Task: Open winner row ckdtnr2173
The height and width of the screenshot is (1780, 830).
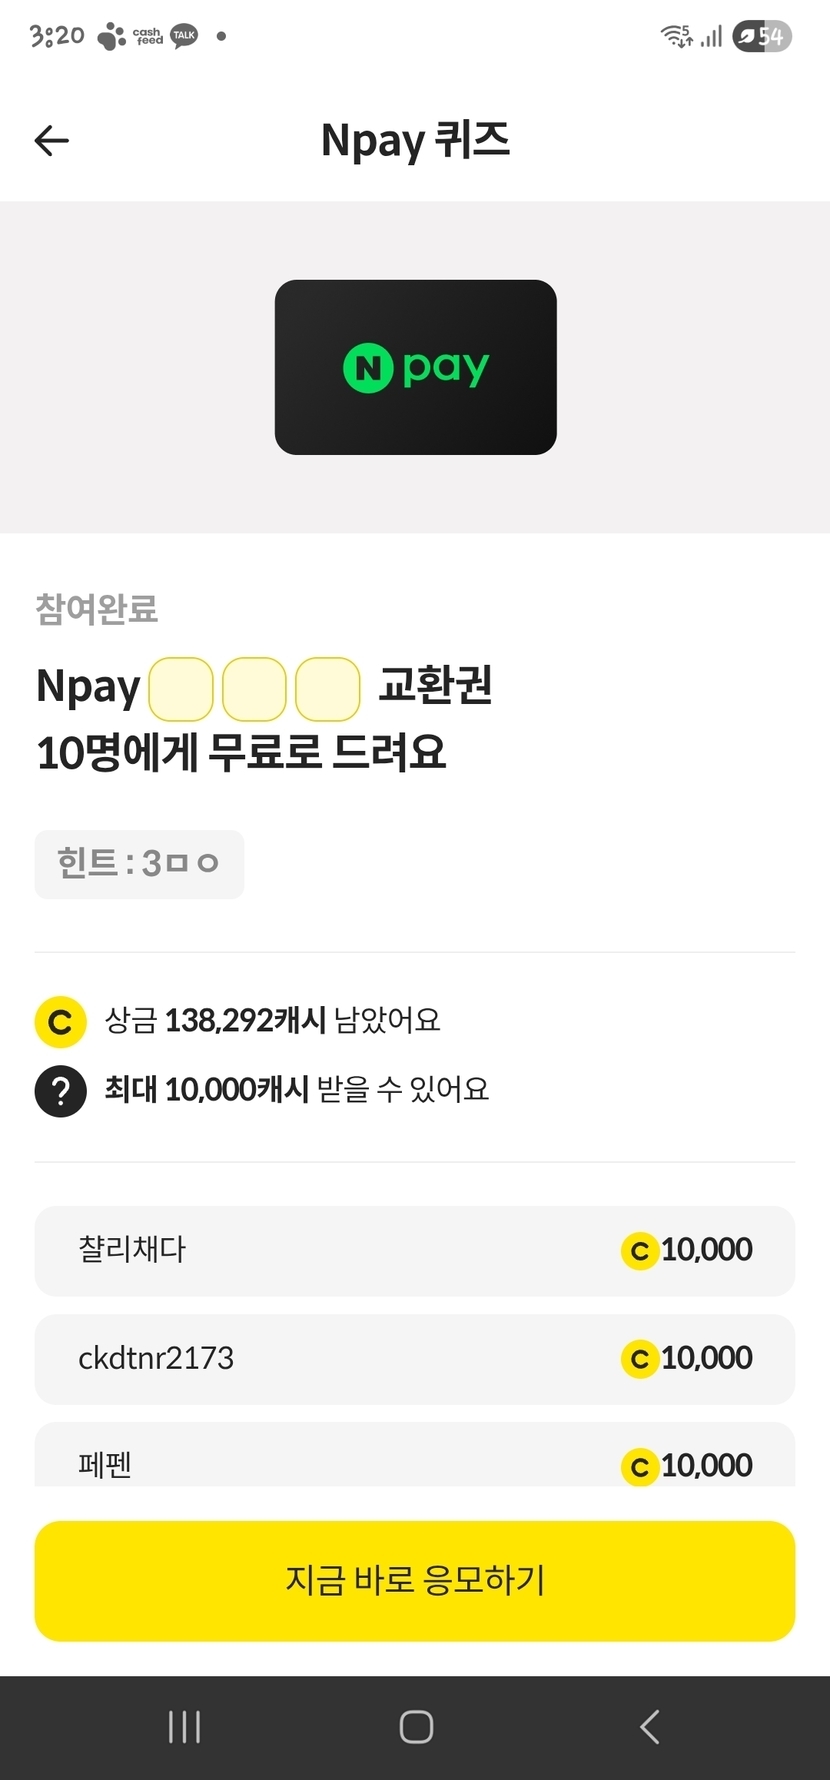Action: [x=415, y=1359]
